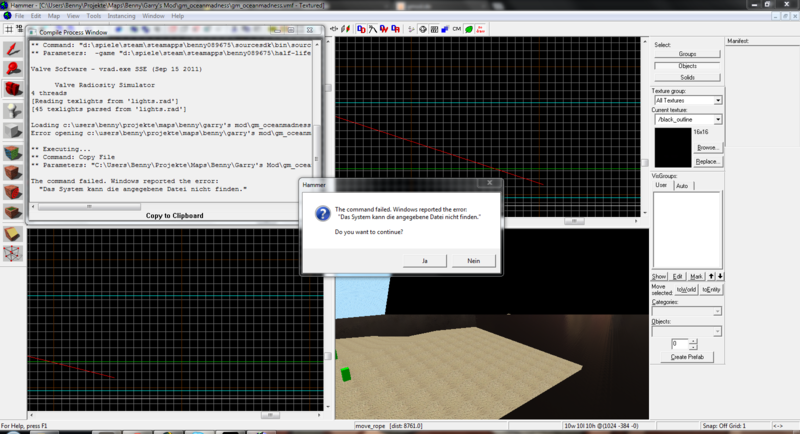Toggle the Groups selection mode
The height and width of the screenshot is (434, 800).
[x=687, y=54]
